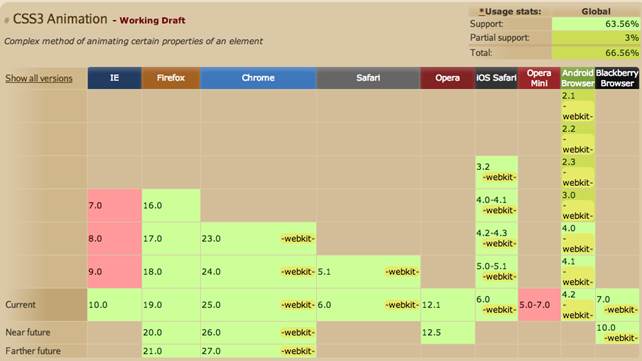Screen dimensions: 642x361
Task: Select the IE browser column header
Action: pos(114,78)
